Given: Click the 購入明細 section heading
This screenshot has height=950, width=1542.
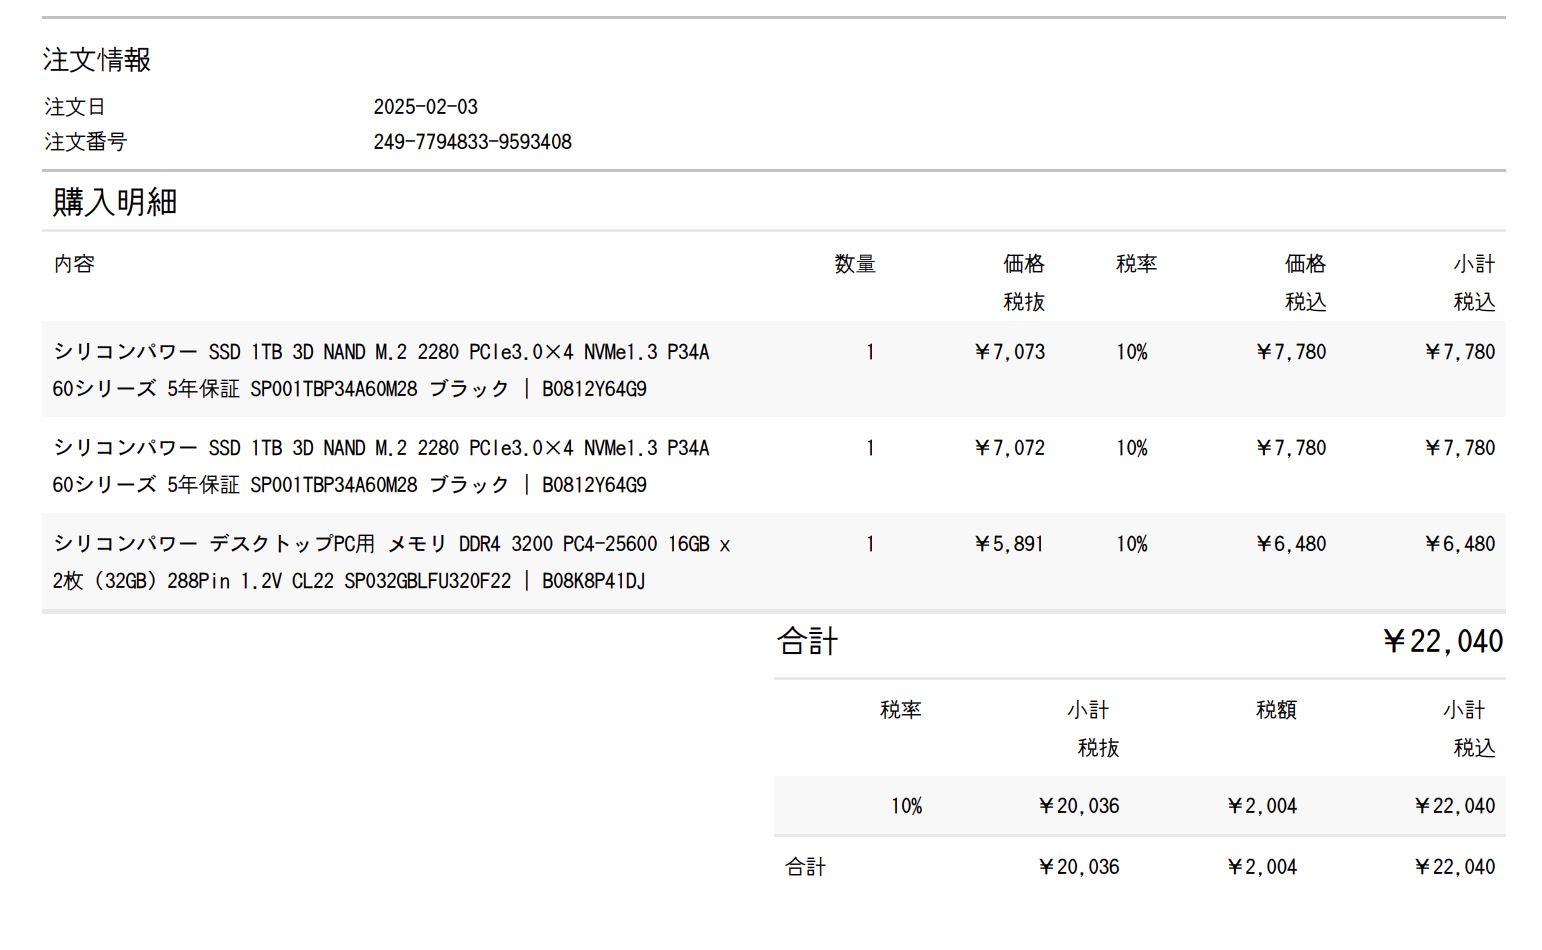Looking at the screenshot, I should (115, 202).
